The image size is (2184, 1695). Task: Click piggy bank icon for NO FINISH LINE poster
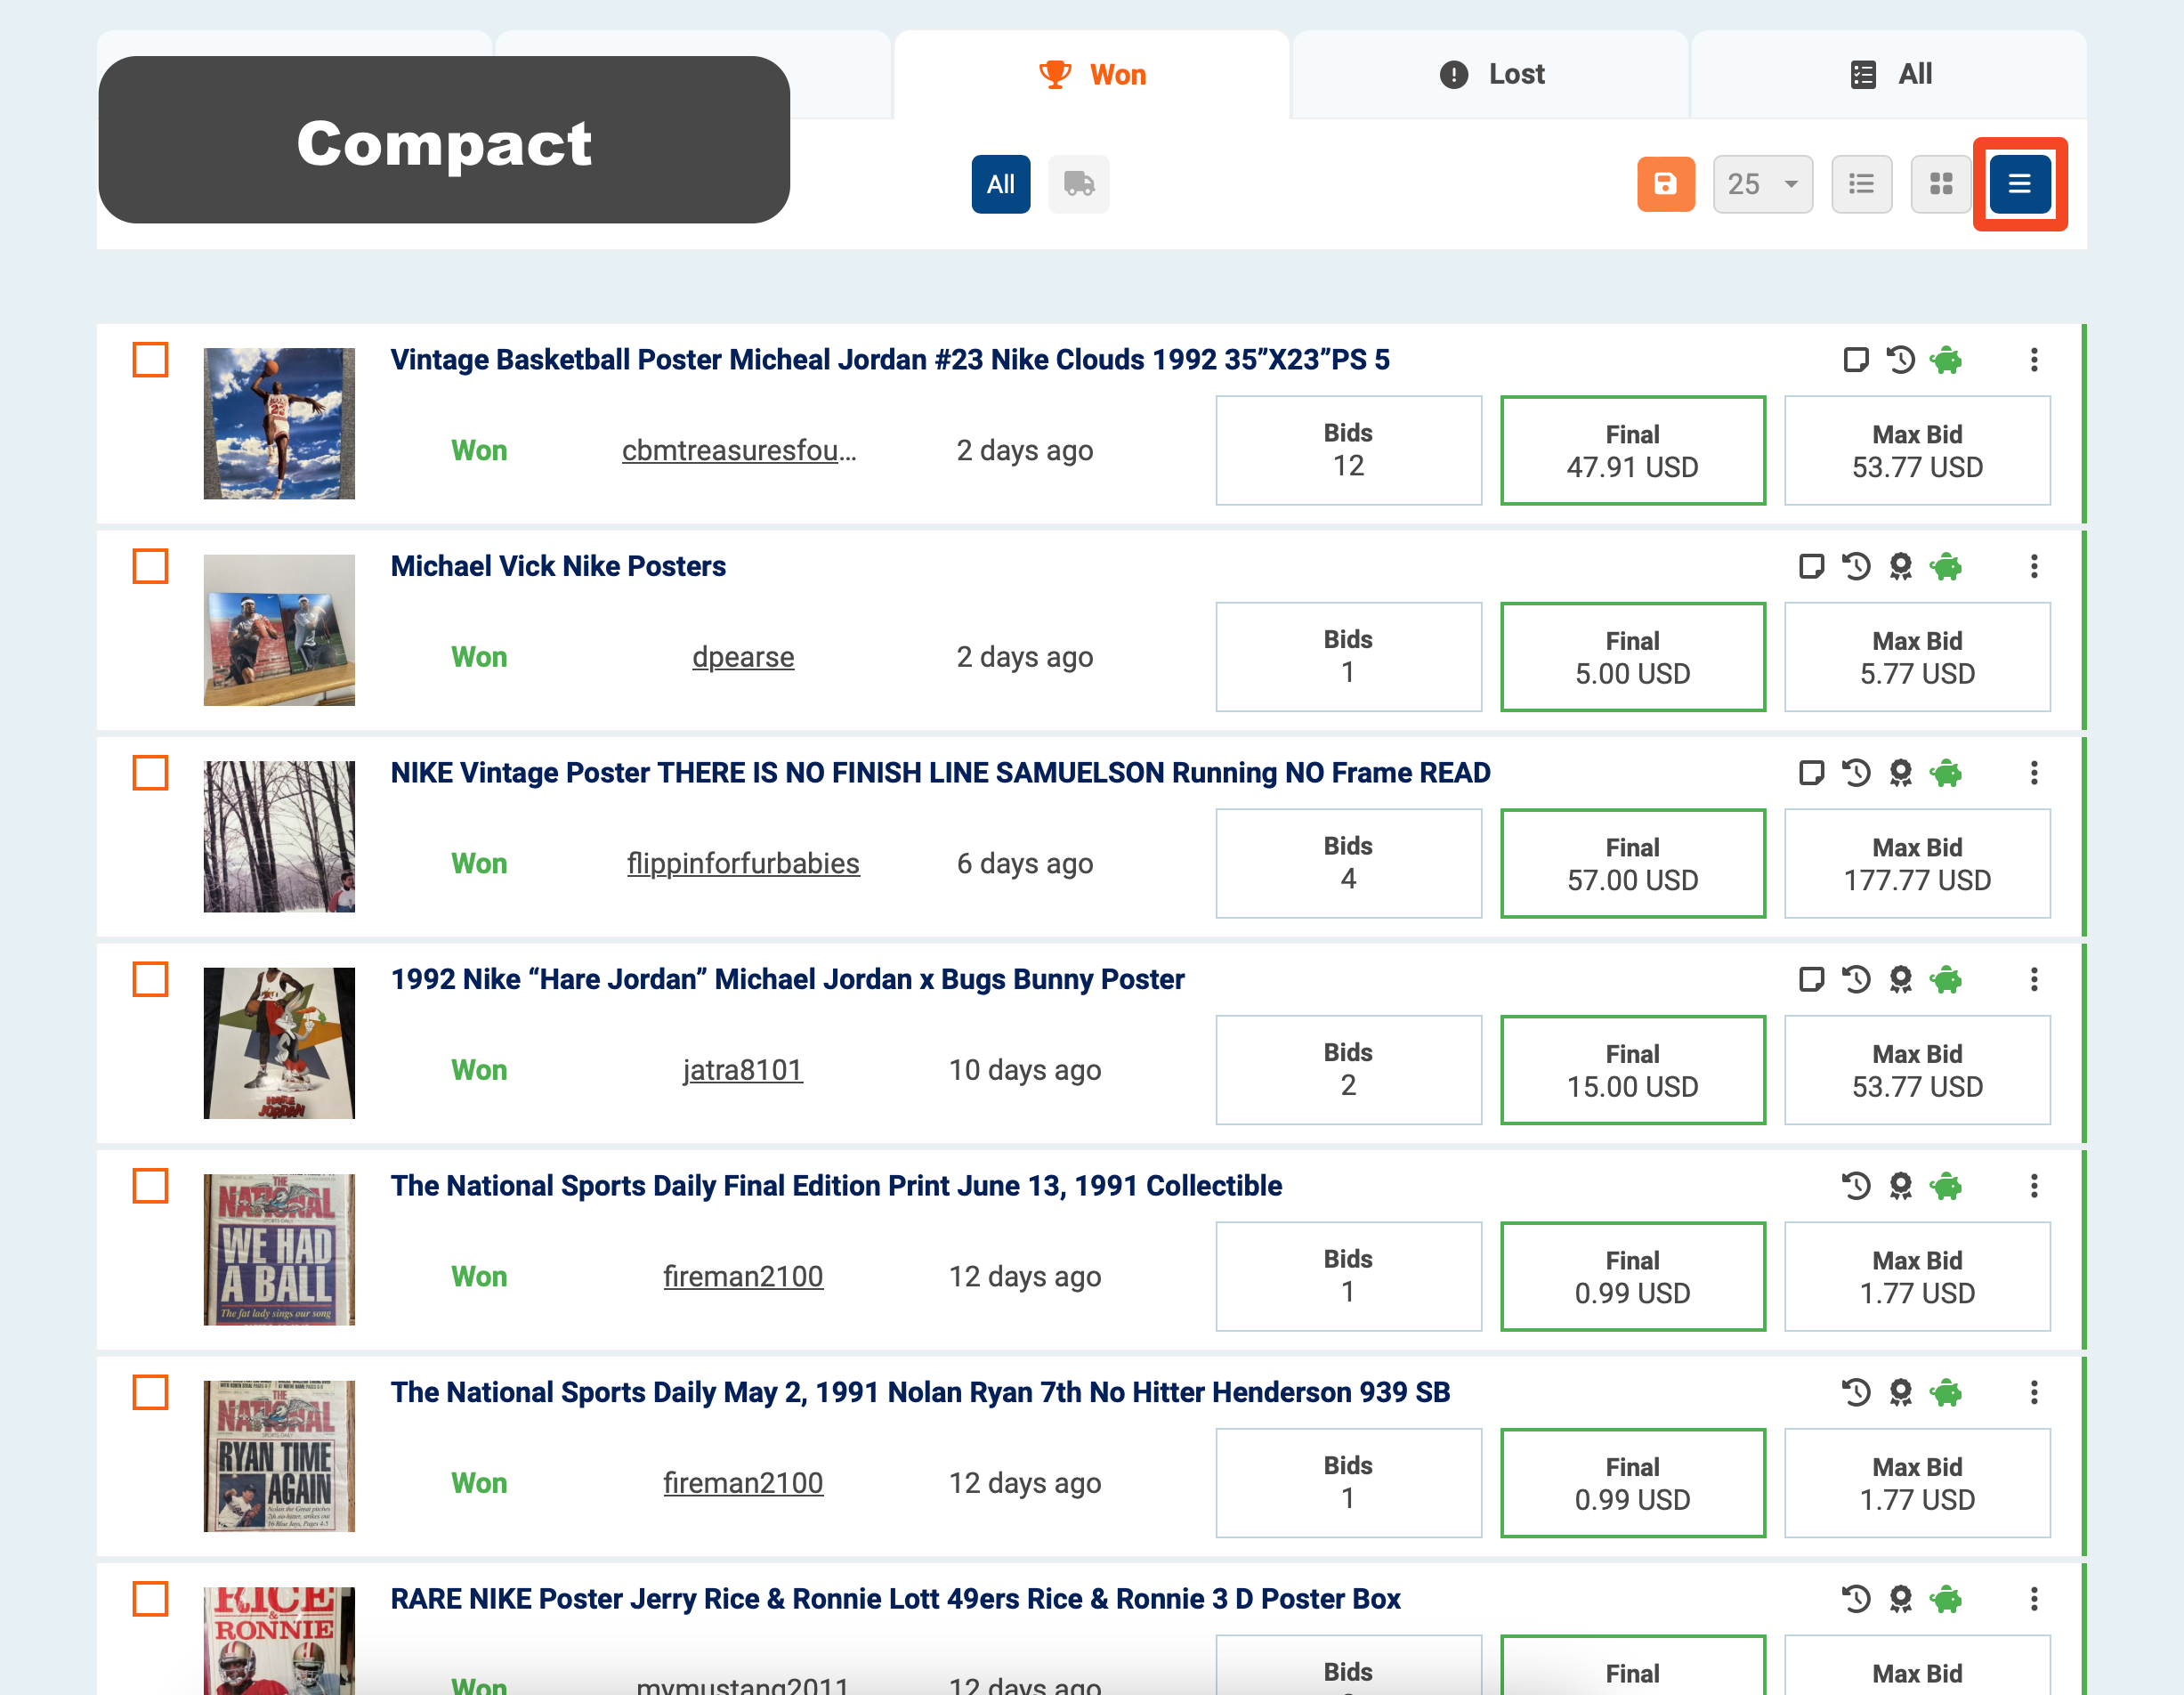1946,773
